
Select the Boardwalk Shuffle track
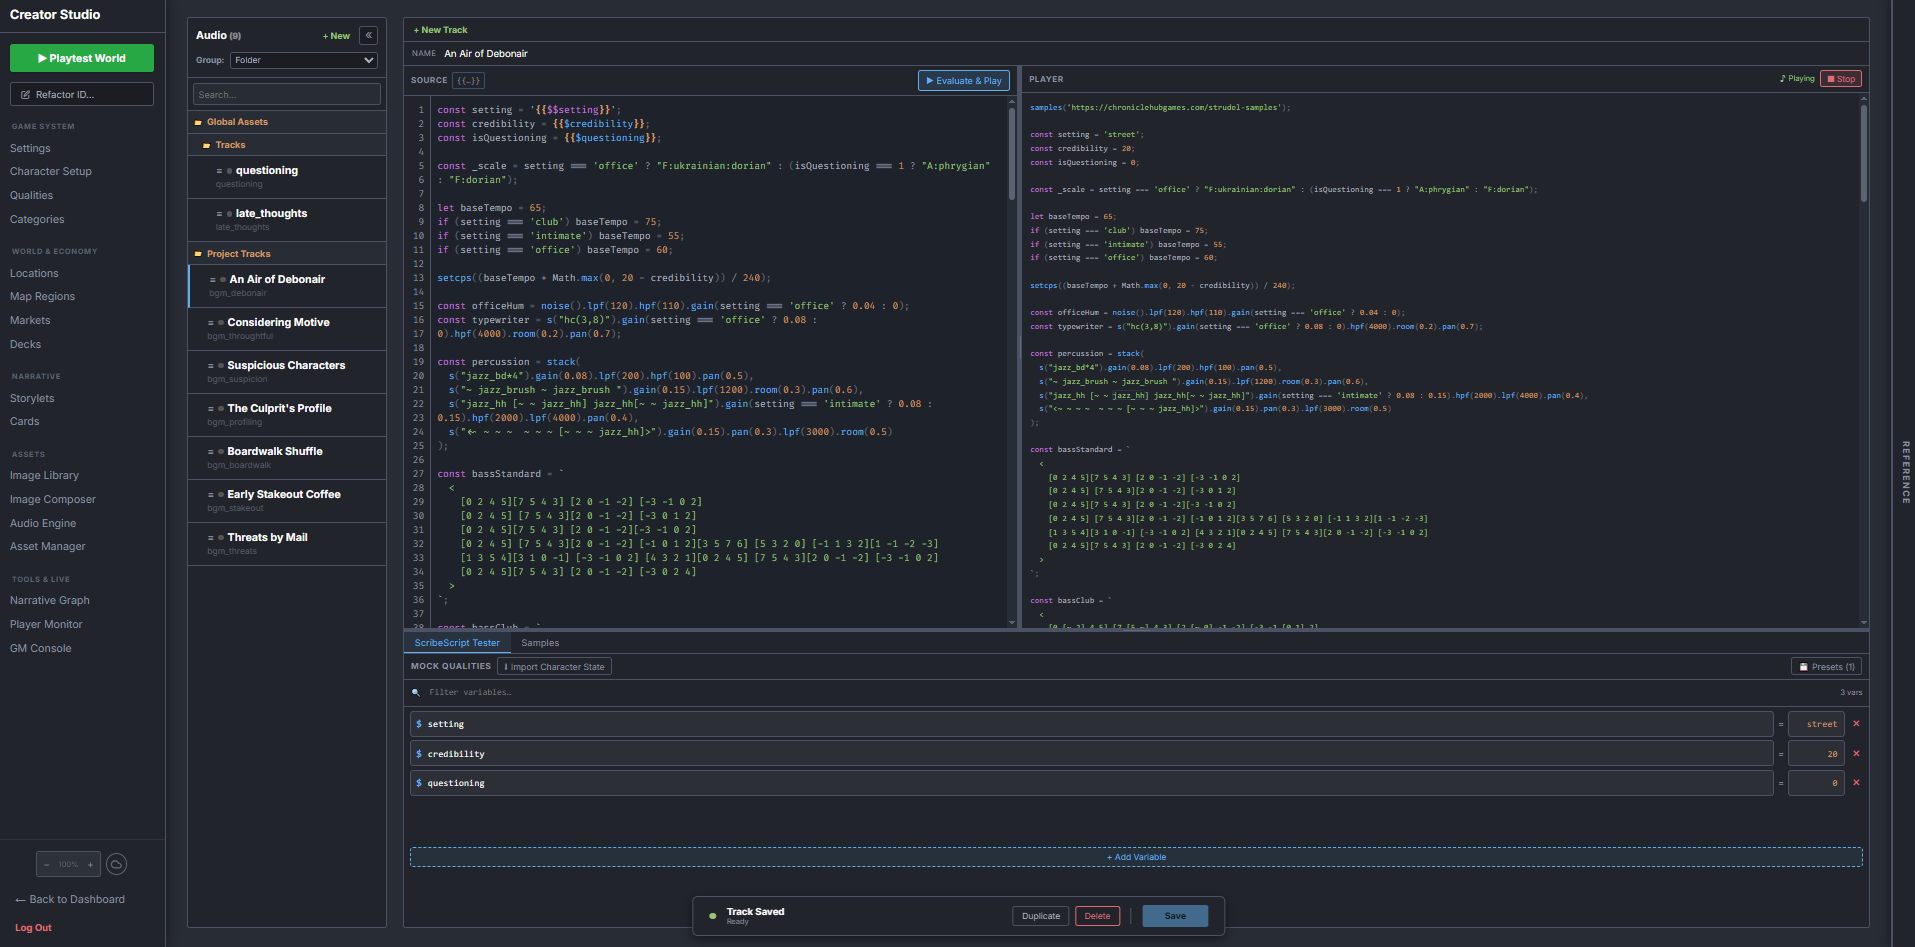pyautogui.click(x=287, y=458)
